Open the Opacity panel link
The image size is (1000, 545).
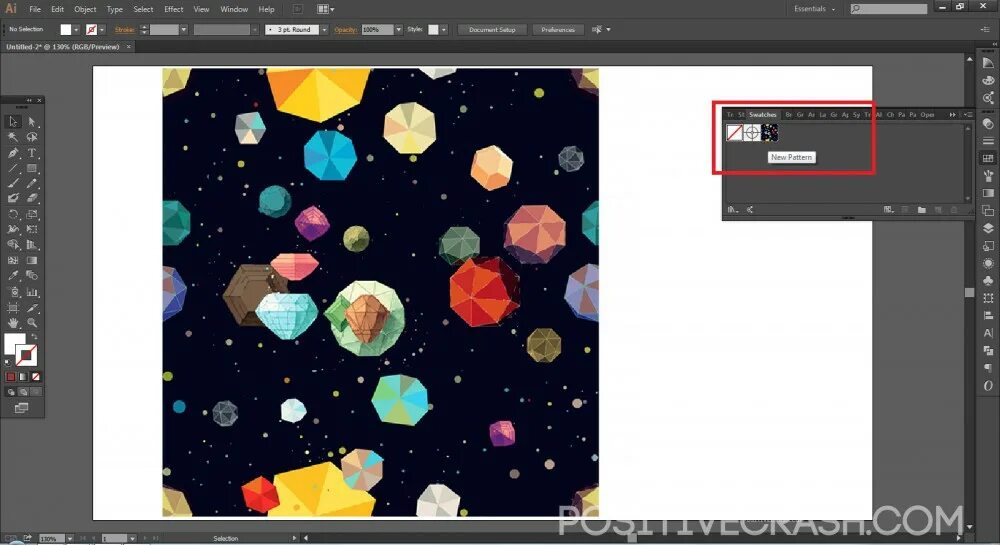[x=345, y=29]
